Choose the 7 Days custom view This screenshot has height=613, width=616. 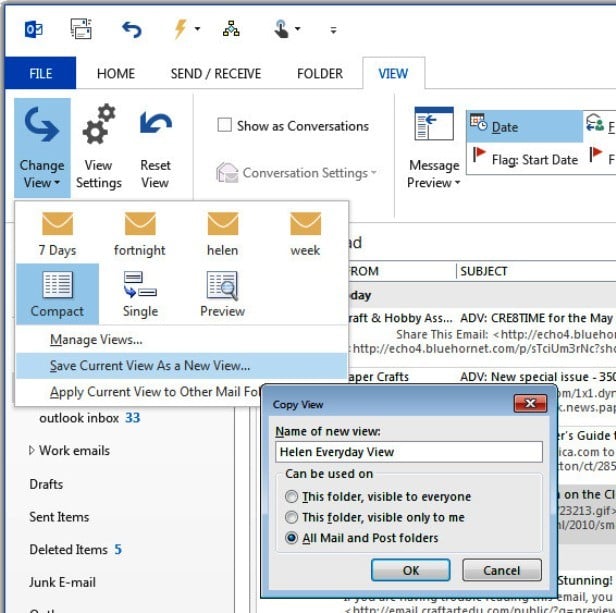[x=57, y=234]
